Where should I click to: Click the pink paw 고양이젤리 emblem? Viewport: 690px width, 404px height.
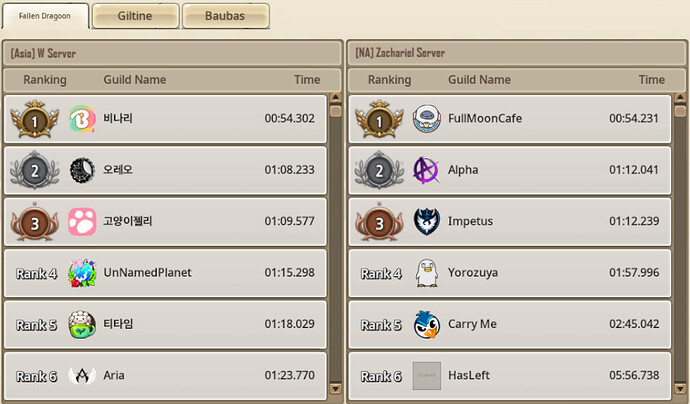pos(82,221)
